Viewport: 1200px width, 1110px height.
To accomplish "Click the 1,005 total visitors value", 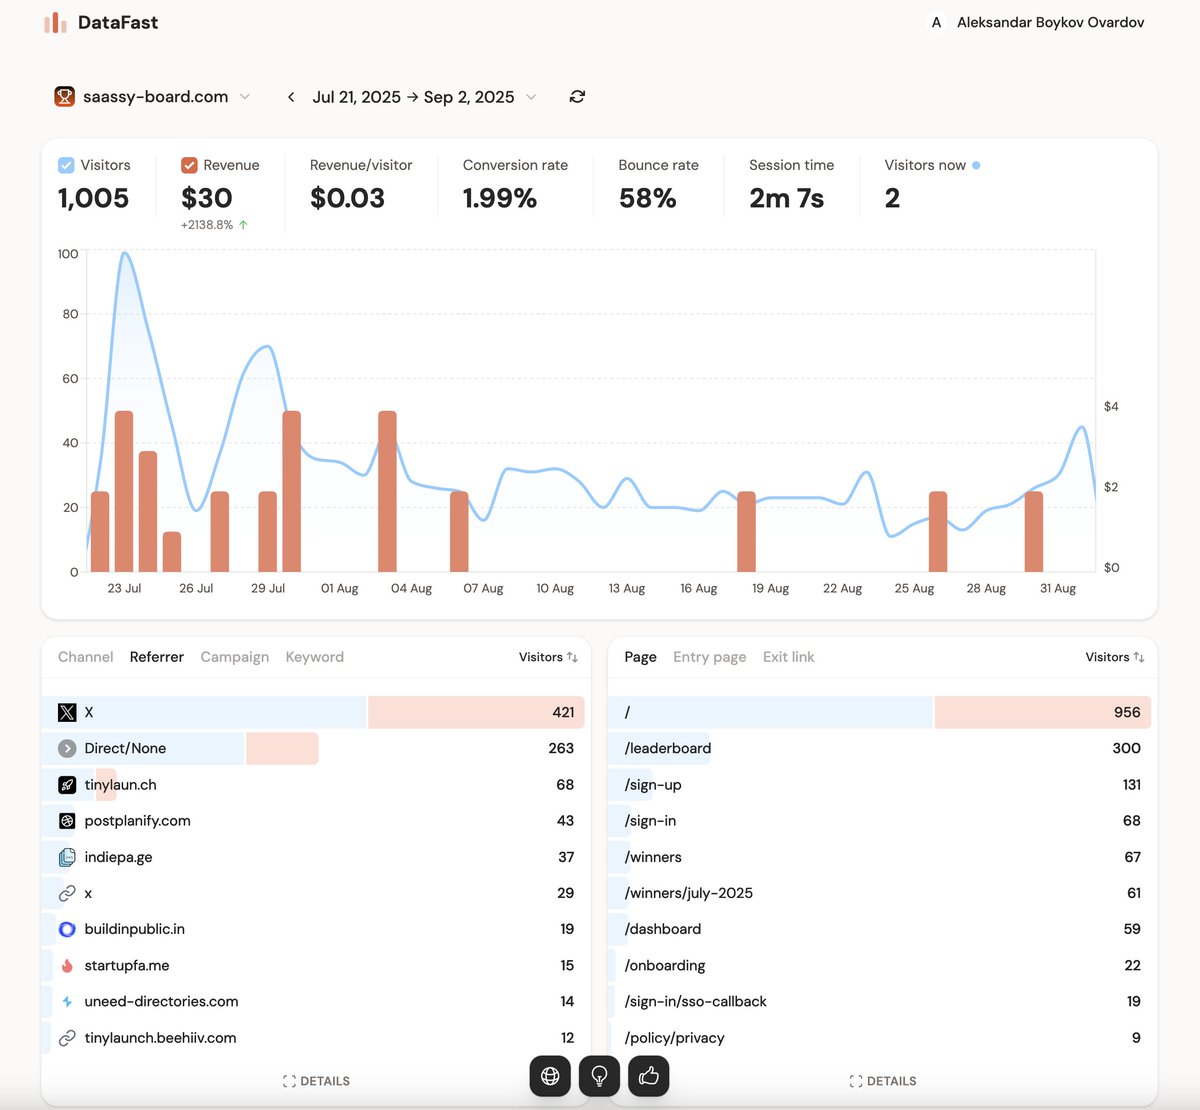I will click(93, 198).
